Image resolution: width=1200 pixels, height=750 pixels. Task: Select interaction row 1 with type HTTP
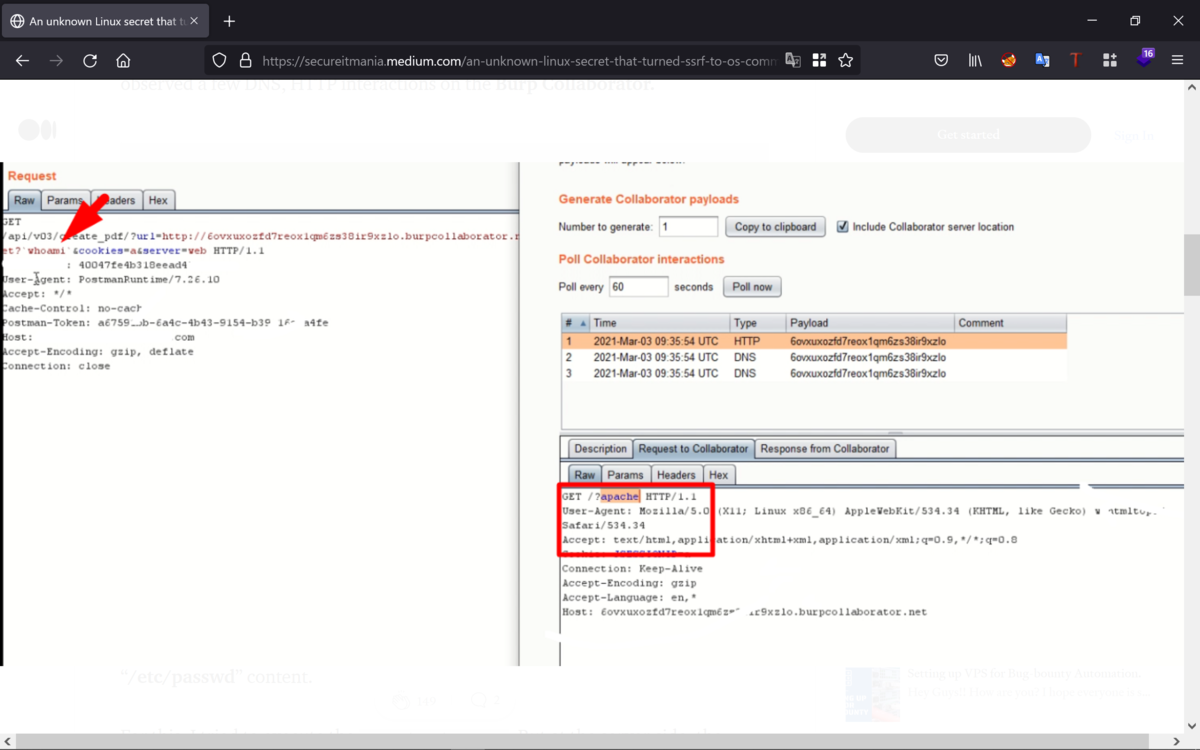pyautogui.click(x=814, y=341)
